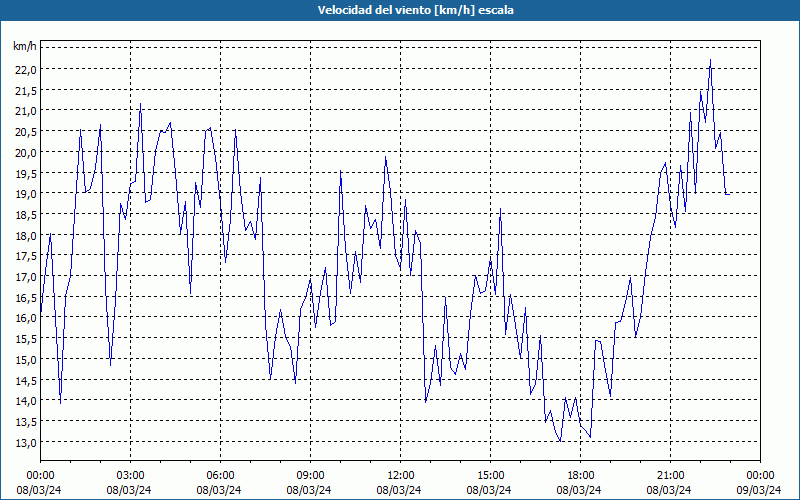Click the 16,5 y-axis label

pyautogui.click(x=26, y=297)
